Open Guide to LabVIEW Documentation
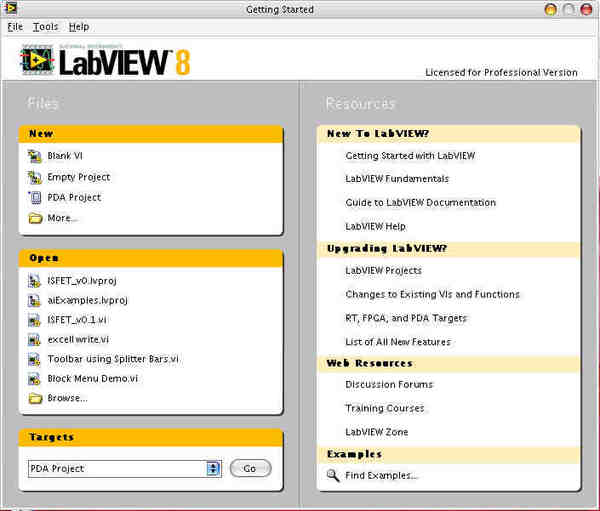This screenshot has width=600, height=511. [421, 203]
